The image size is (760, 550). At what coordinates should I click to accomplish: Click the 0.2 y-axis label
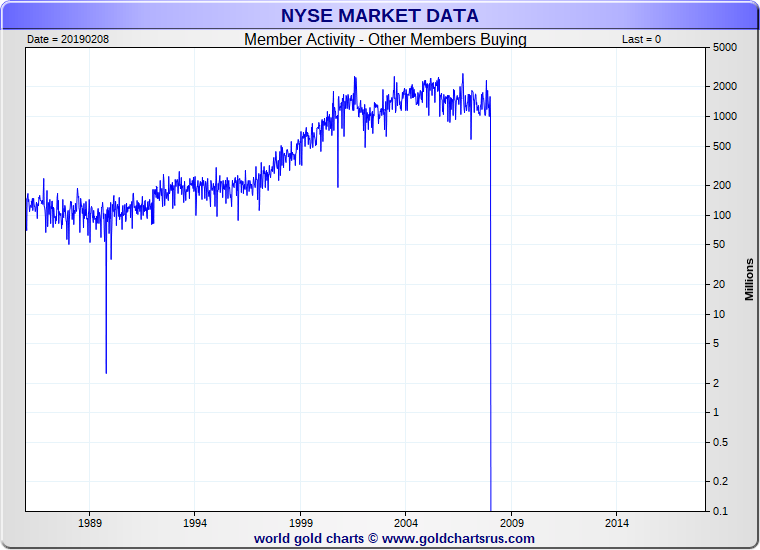tap(720, 481)
